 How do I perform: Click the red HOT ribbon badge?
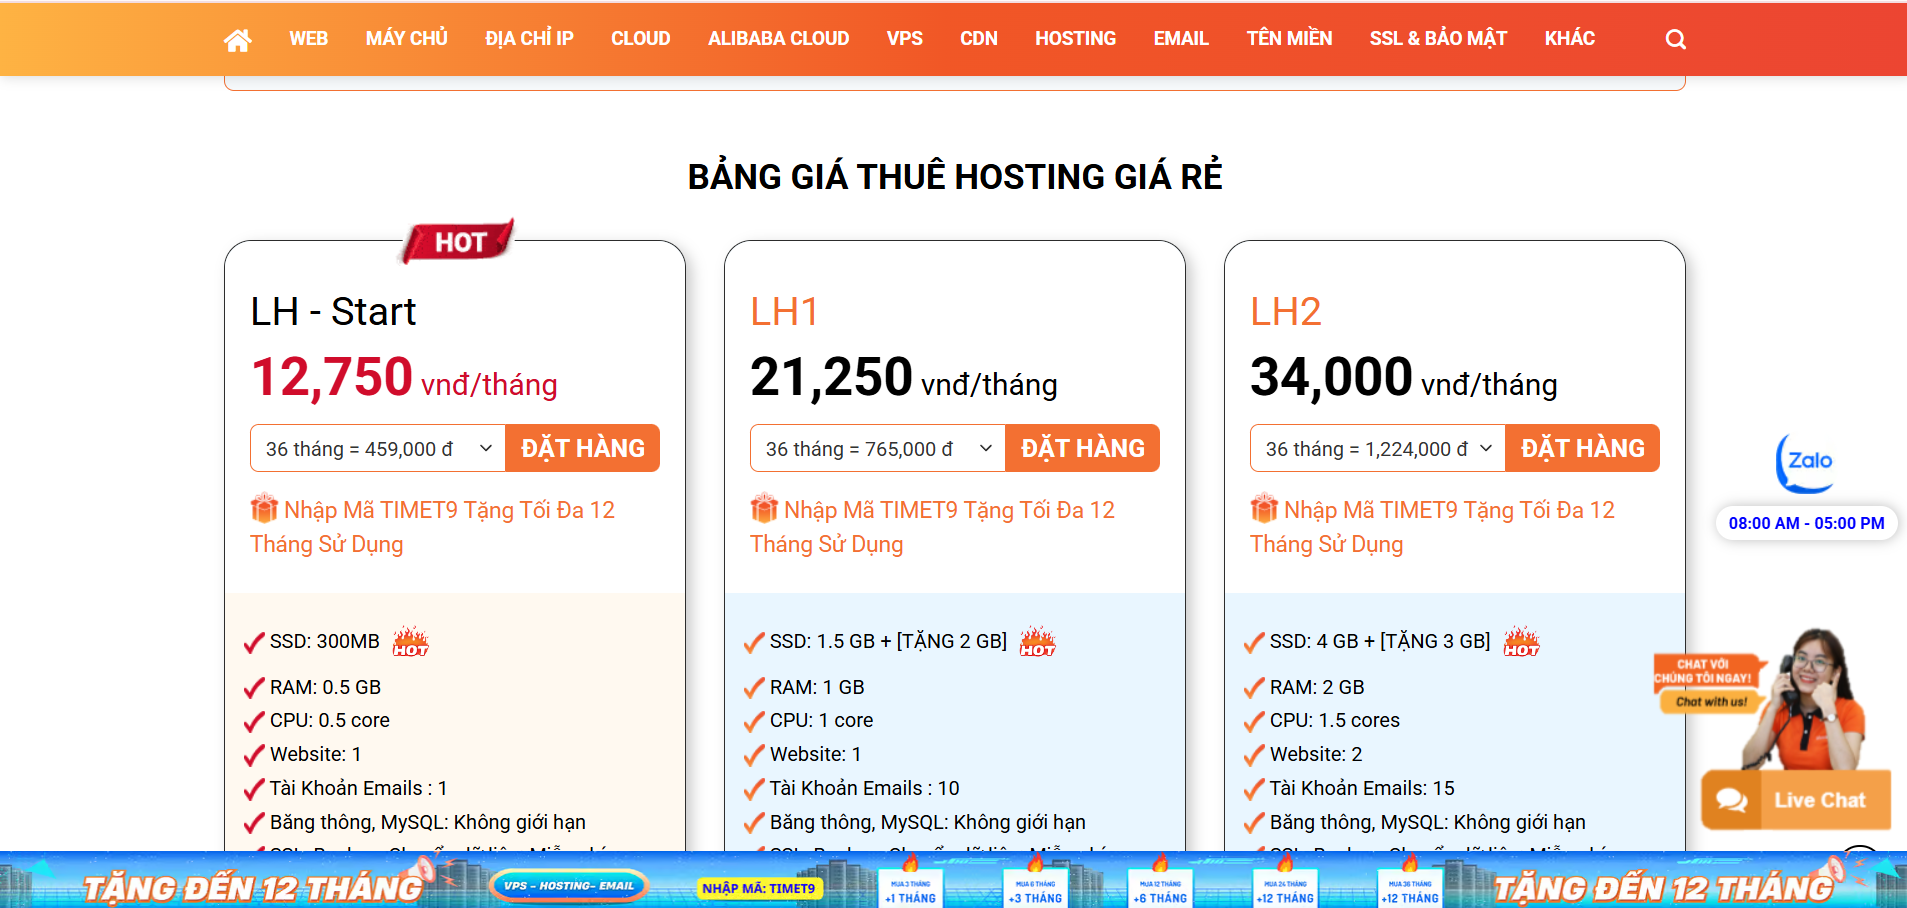coord(459,242)
